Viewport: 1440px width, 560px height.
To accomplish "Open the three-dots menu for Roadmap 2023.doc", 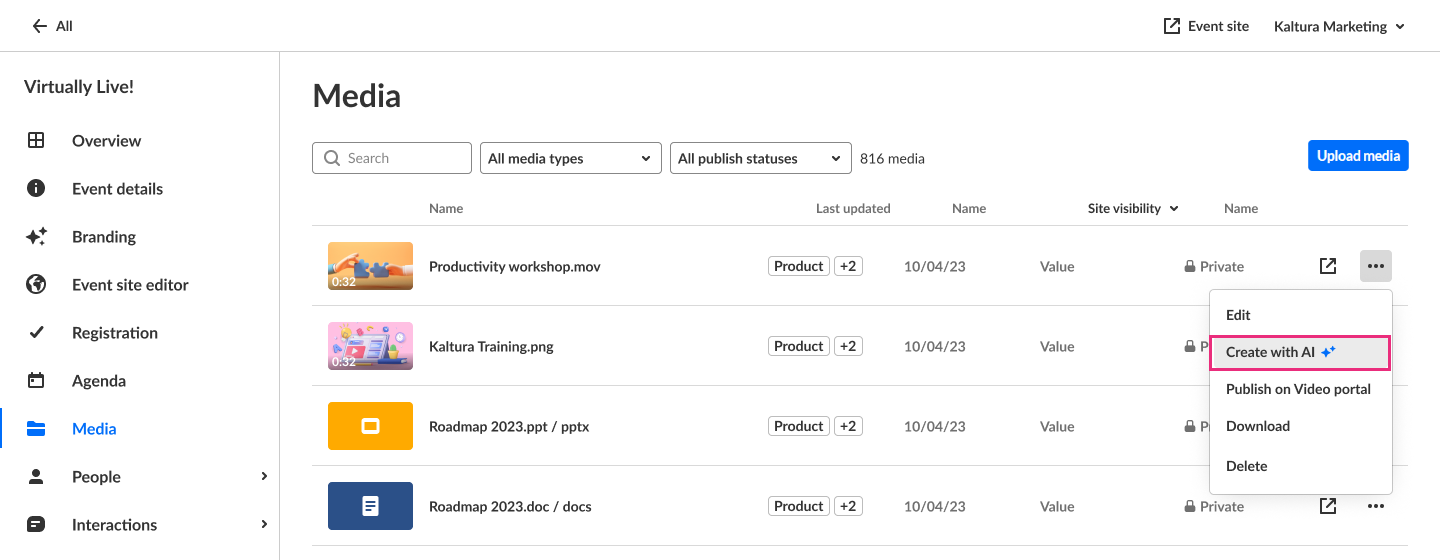I will click(x=1376, y=506).
